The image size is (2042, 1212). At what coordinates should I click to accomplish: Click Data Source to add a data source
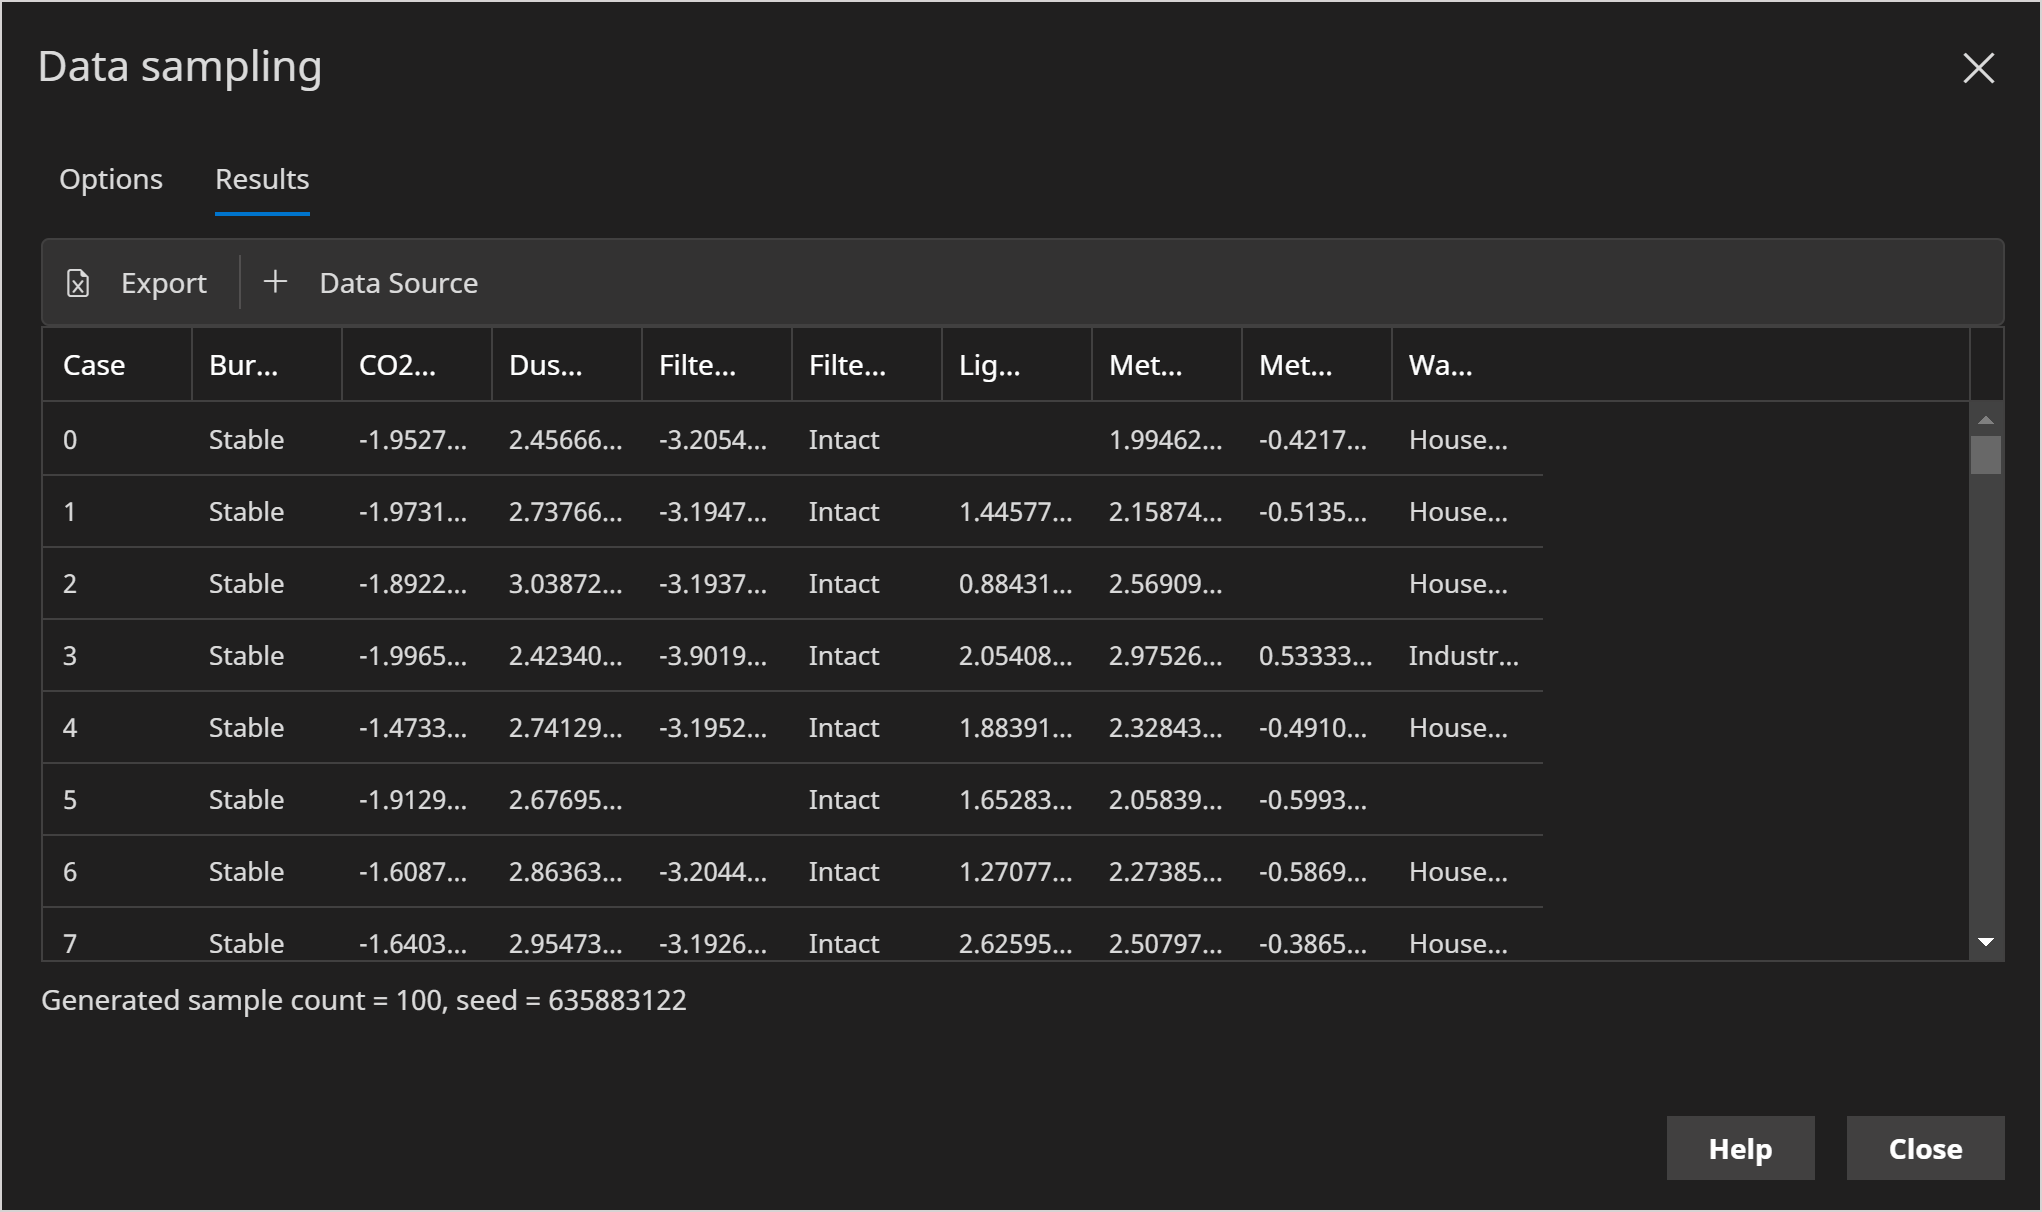(x=398, y=282)
